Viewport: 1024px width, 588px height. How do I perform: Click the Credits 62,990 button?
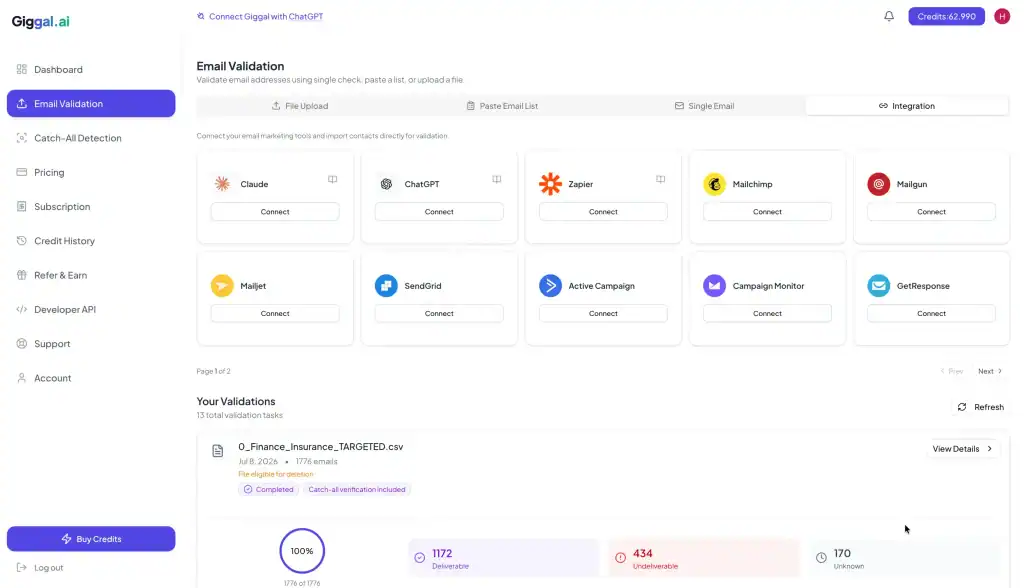pyautogui.click(x=946, y=16)
